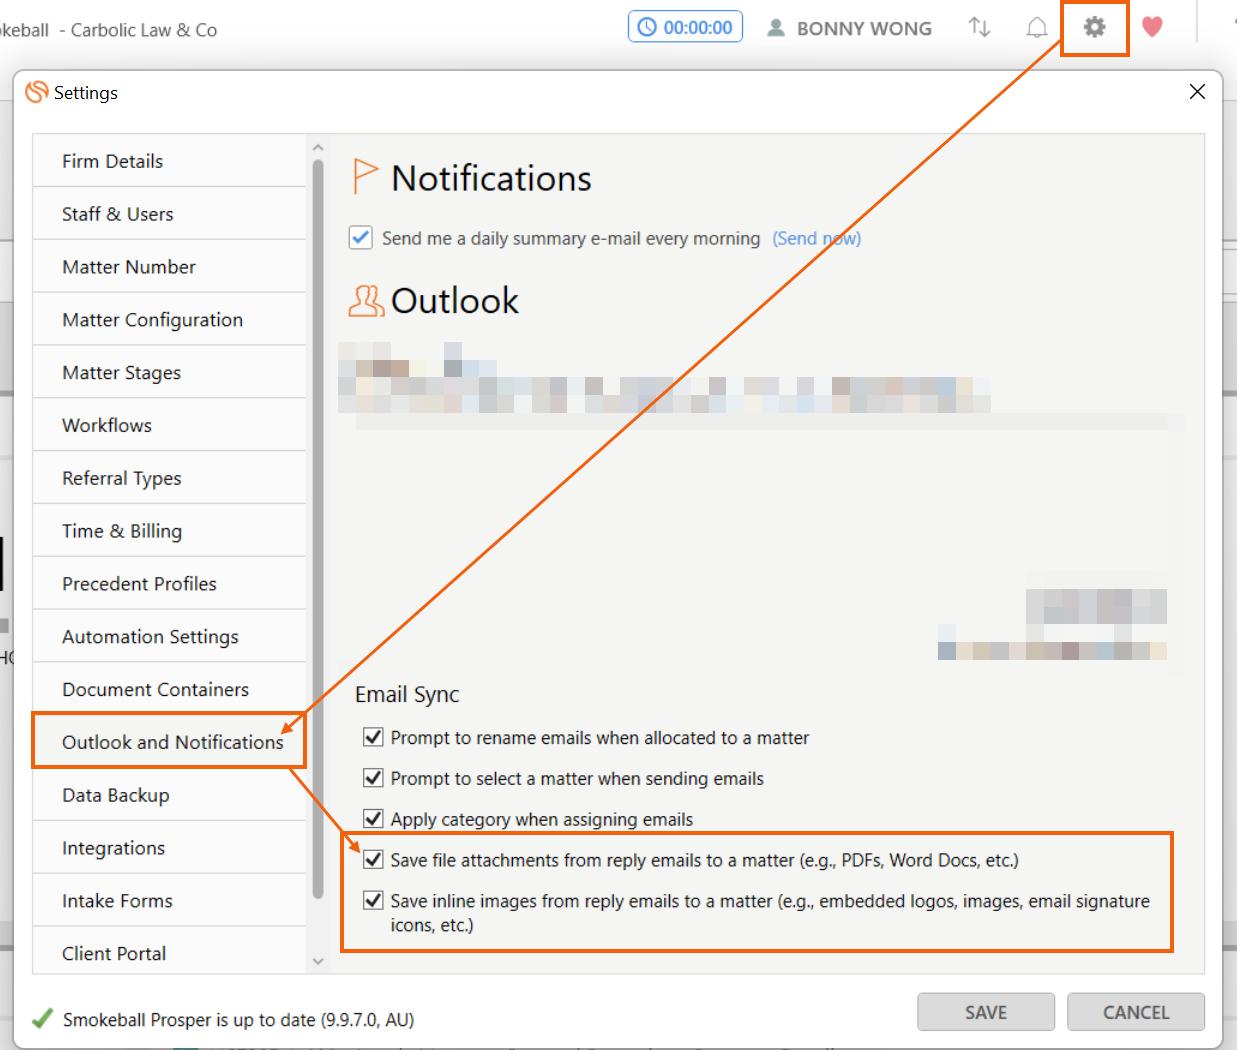This screenshot has height=1050, width=1237.
Task: Toggle Prompt to rename emails checkbox
Action: click(x=373, y=737)
